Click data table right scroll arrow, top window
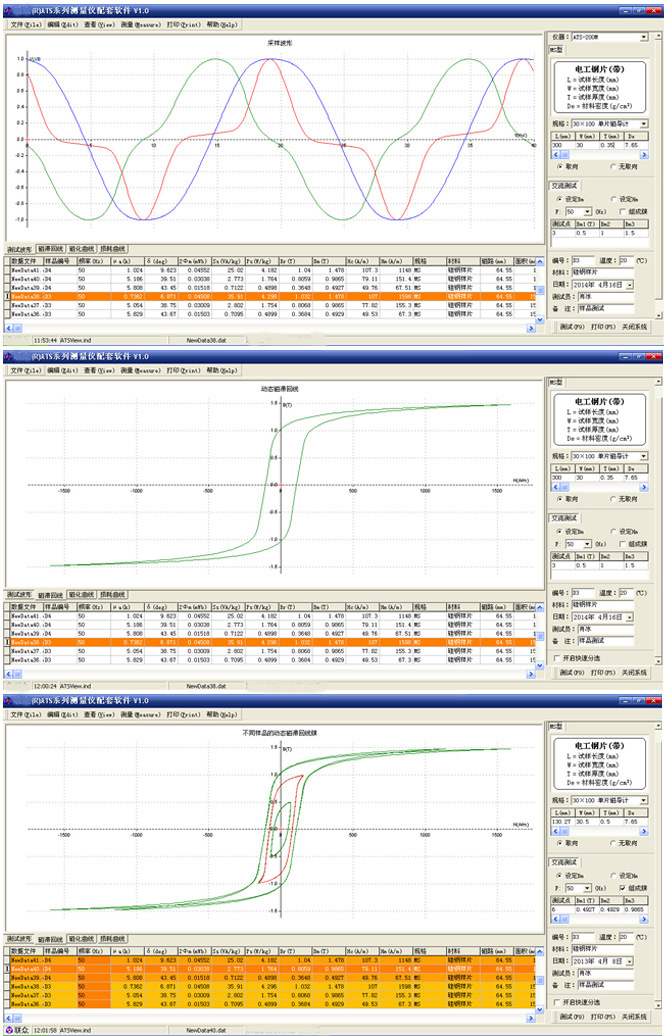The width and height of the screenshot is (666, 1036). click(531, 328)
